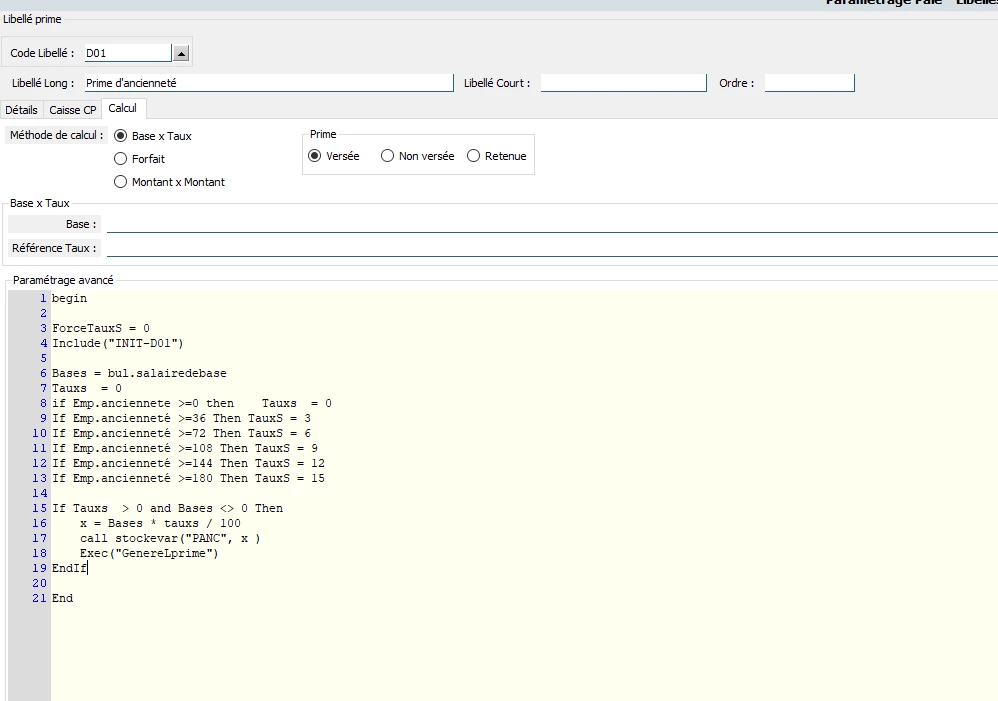Screen dimensions: 998x701
Task: Click the Référence Taux field
Action: click(x=550, y=248)
